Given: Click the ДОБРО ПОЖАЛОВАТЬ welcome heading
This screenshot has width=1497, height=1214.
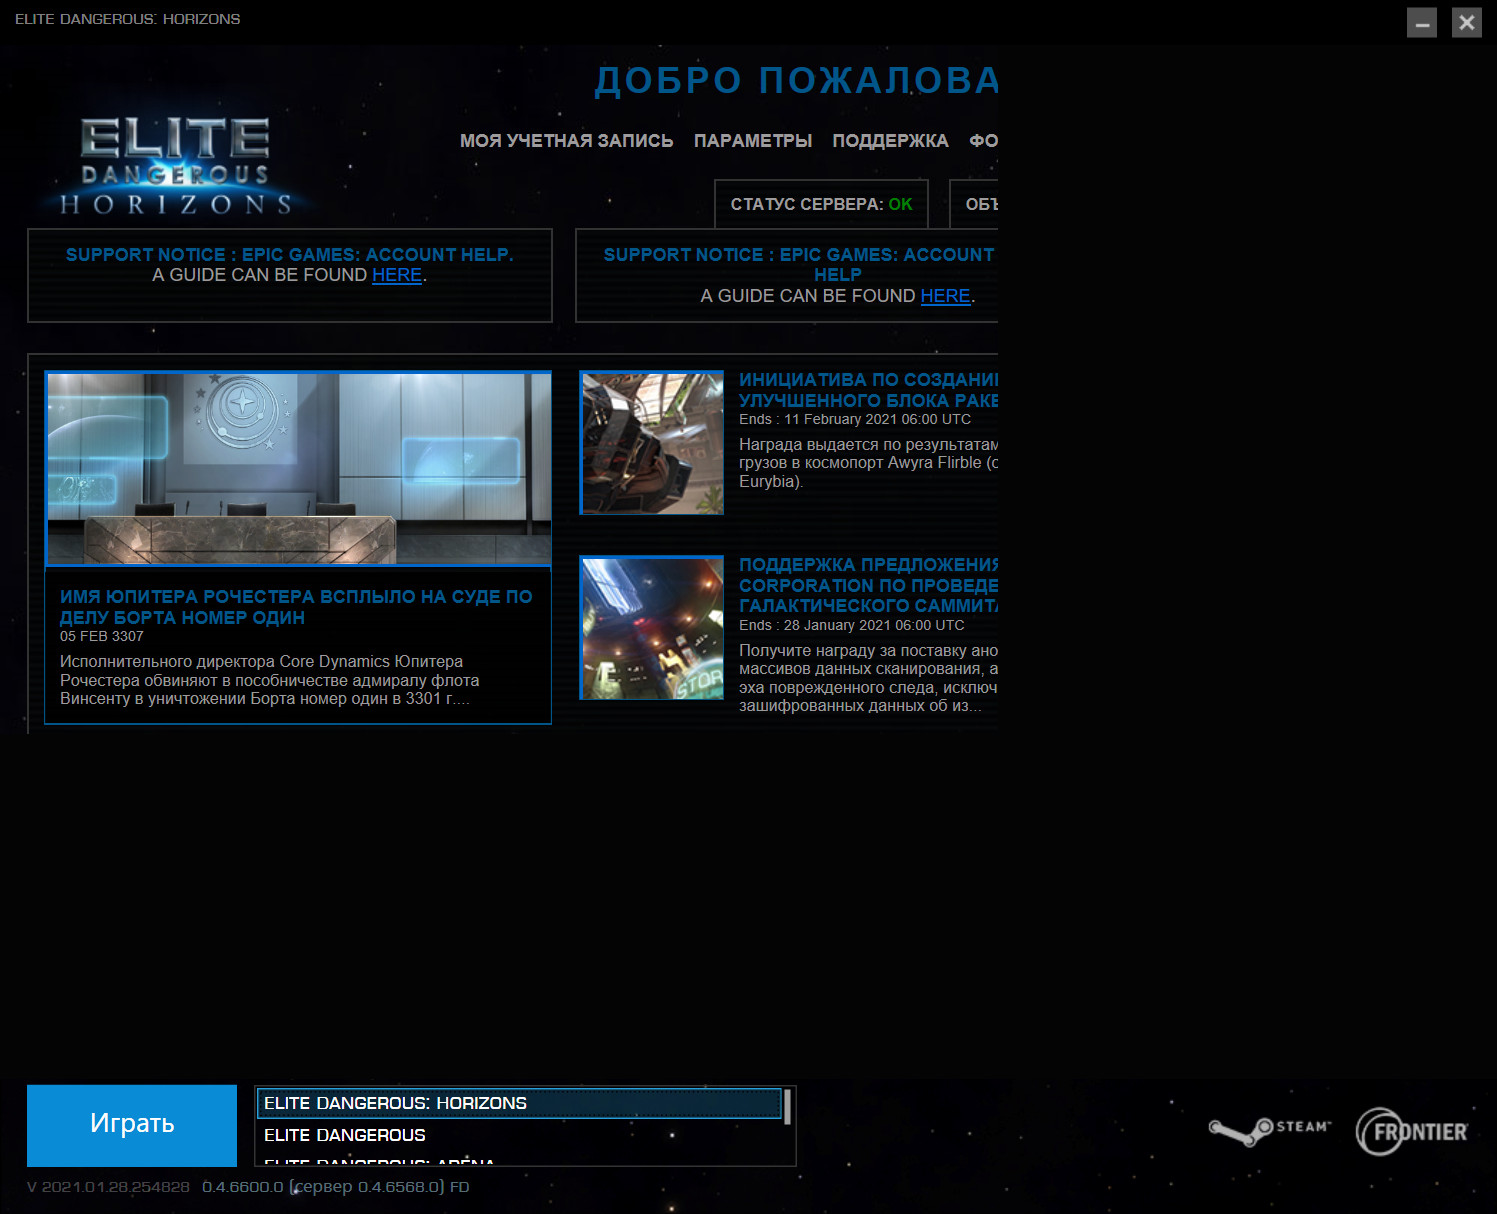Looking at the screenshot, I should (x=797, y=80).
